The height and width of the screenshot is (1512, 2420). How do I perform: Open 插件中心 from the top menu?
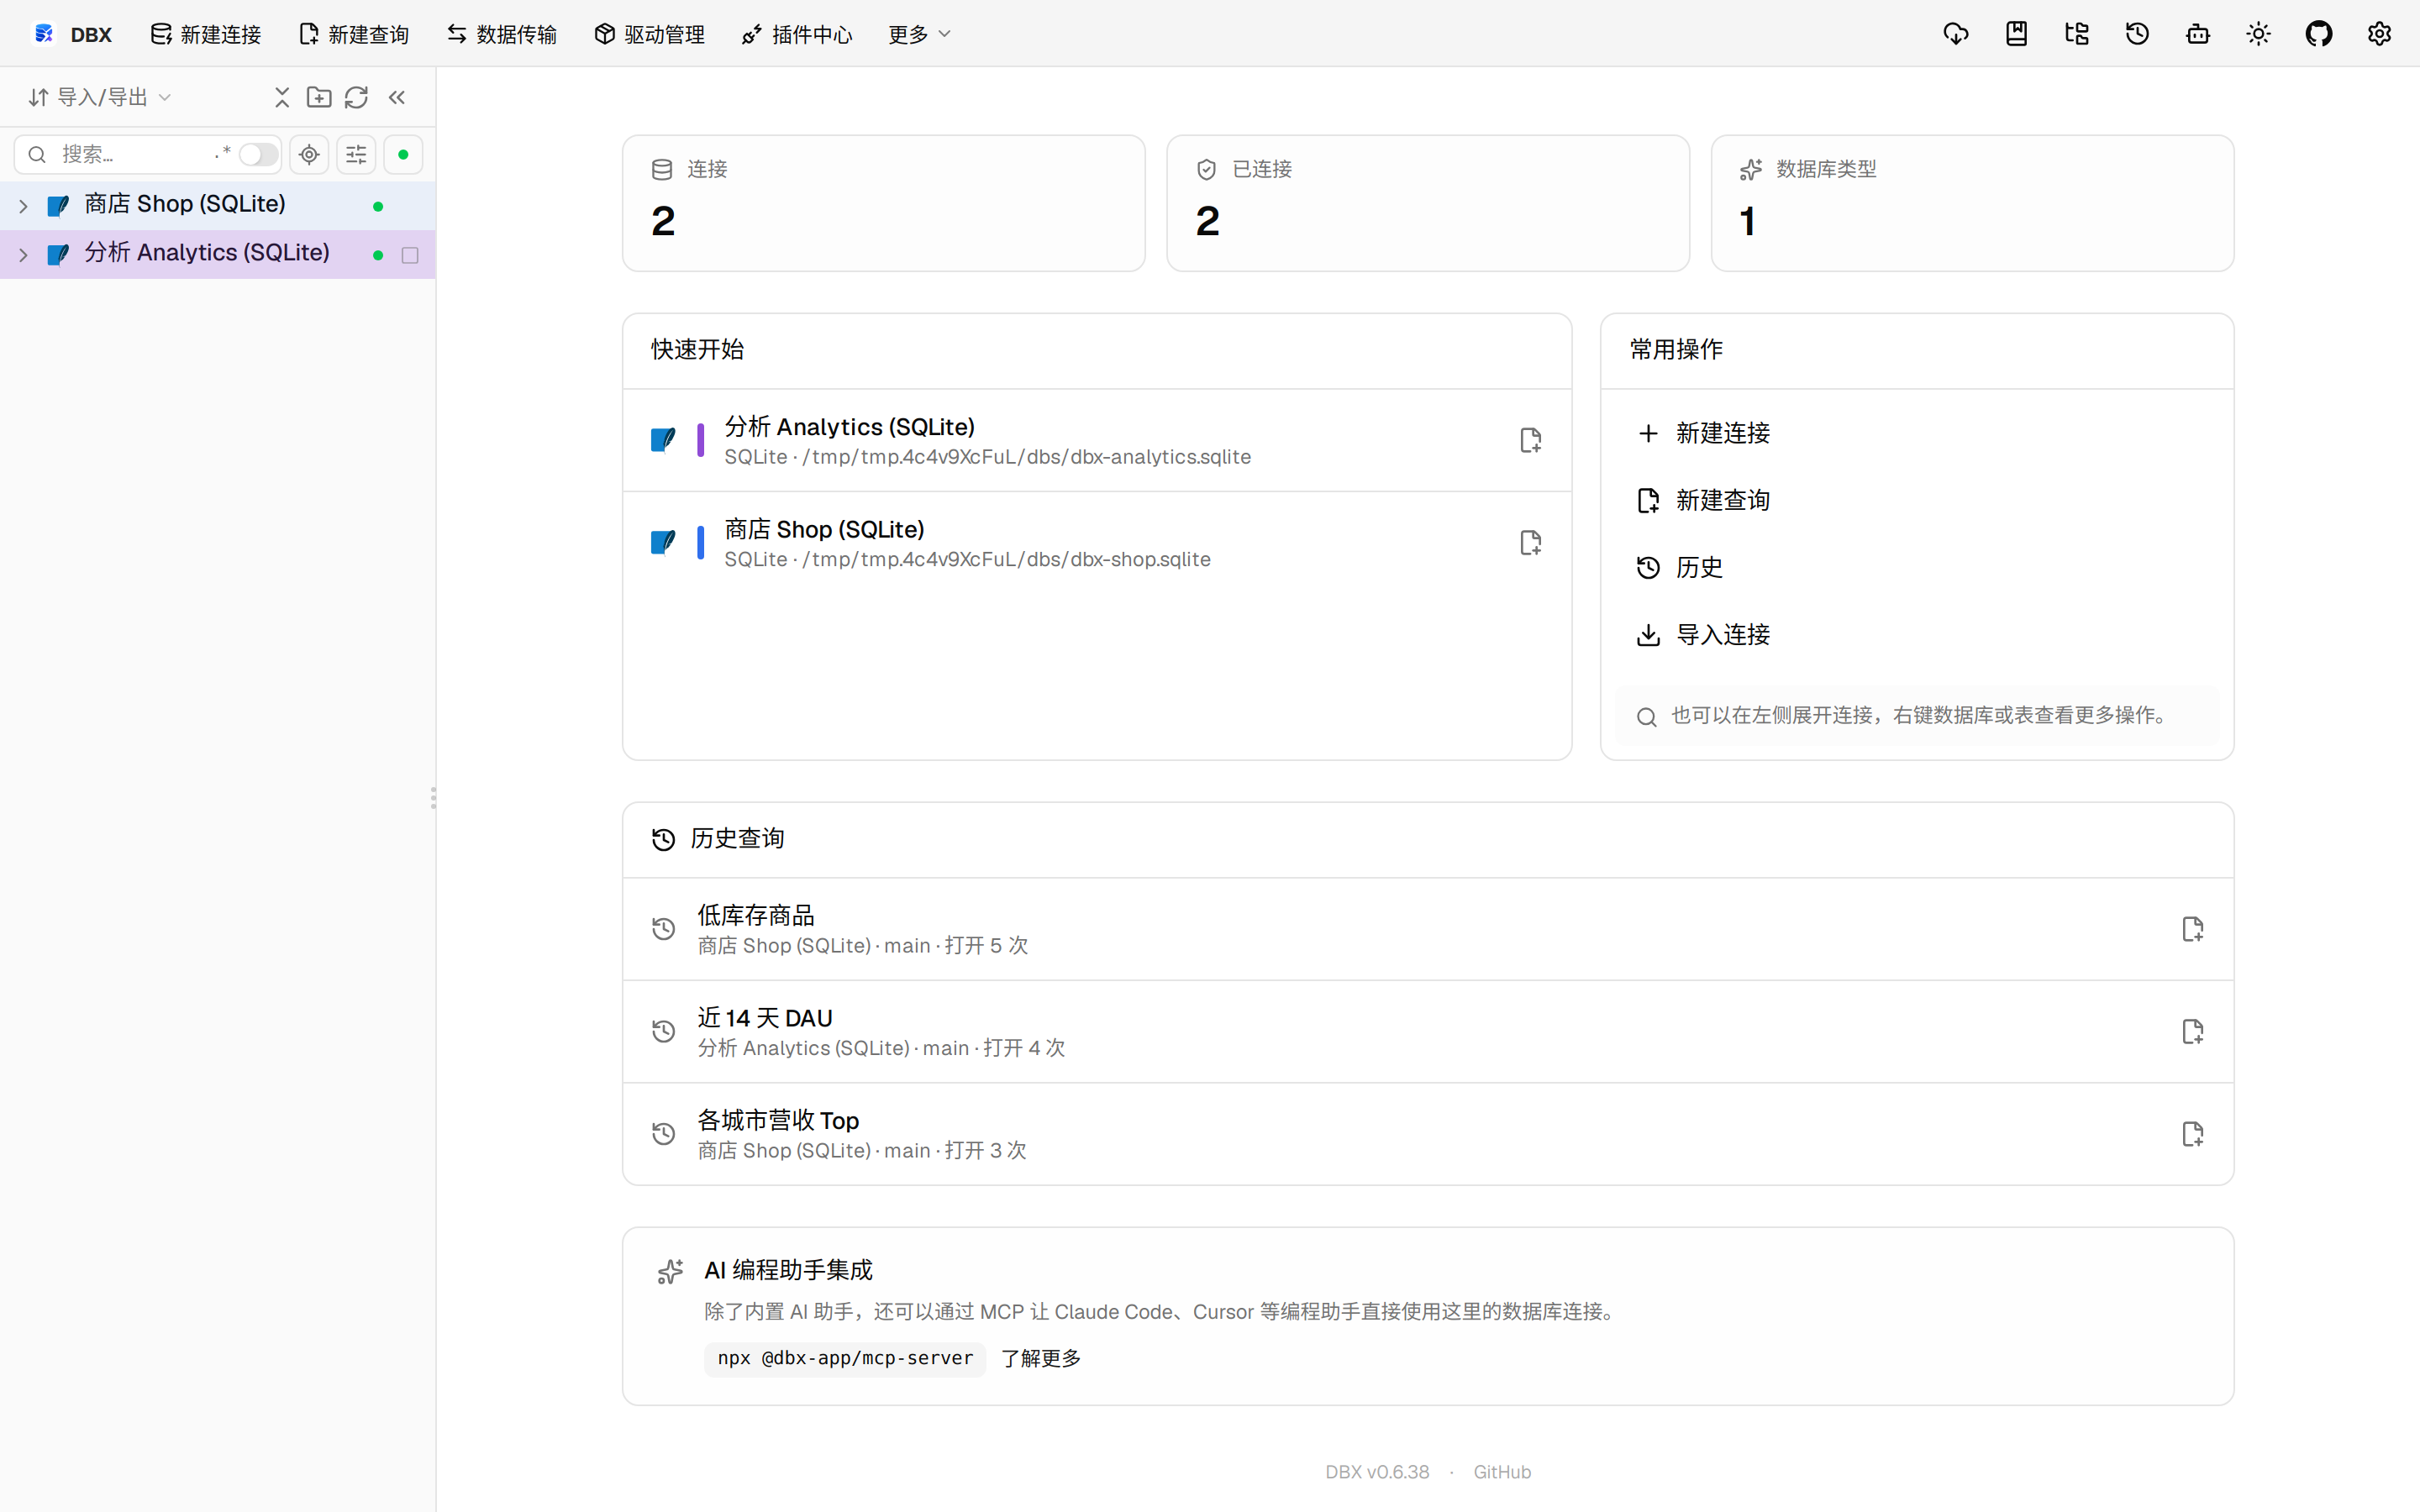pyautogui.click(x=797, y=34)
